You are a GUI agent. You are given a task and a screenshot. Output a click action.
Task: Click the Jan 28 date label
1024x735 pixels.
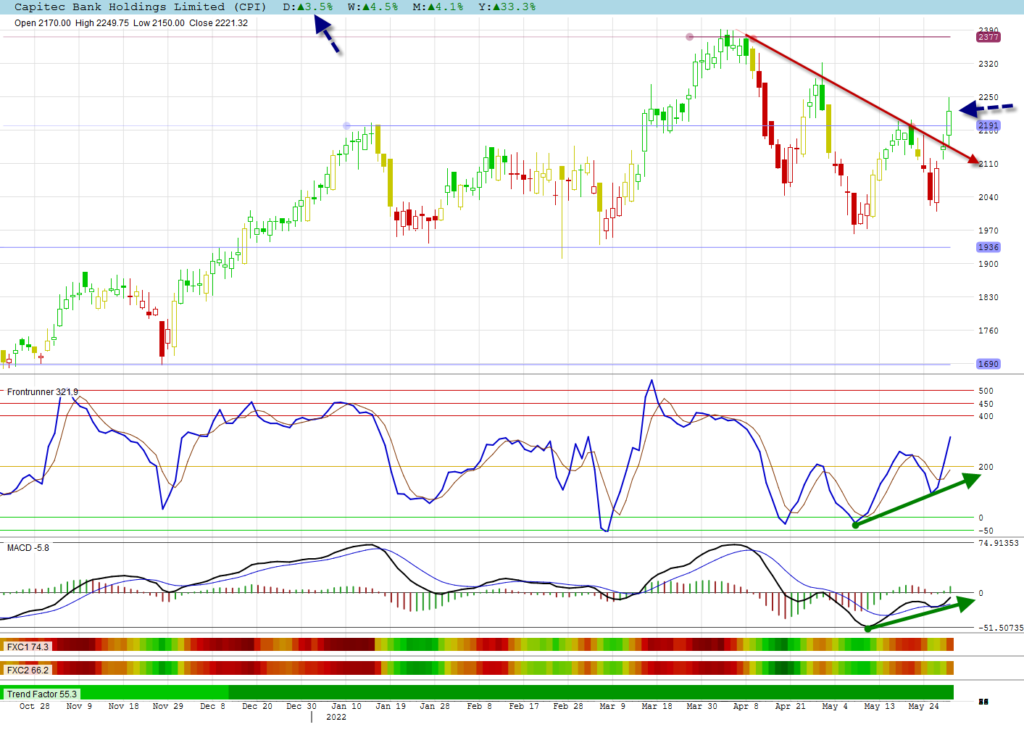tap(434, 706)
